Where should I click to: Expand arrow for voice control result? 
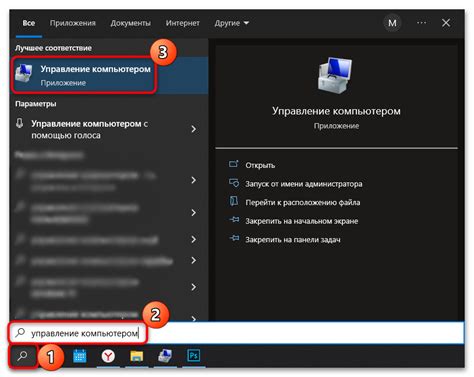click(194, 129)
